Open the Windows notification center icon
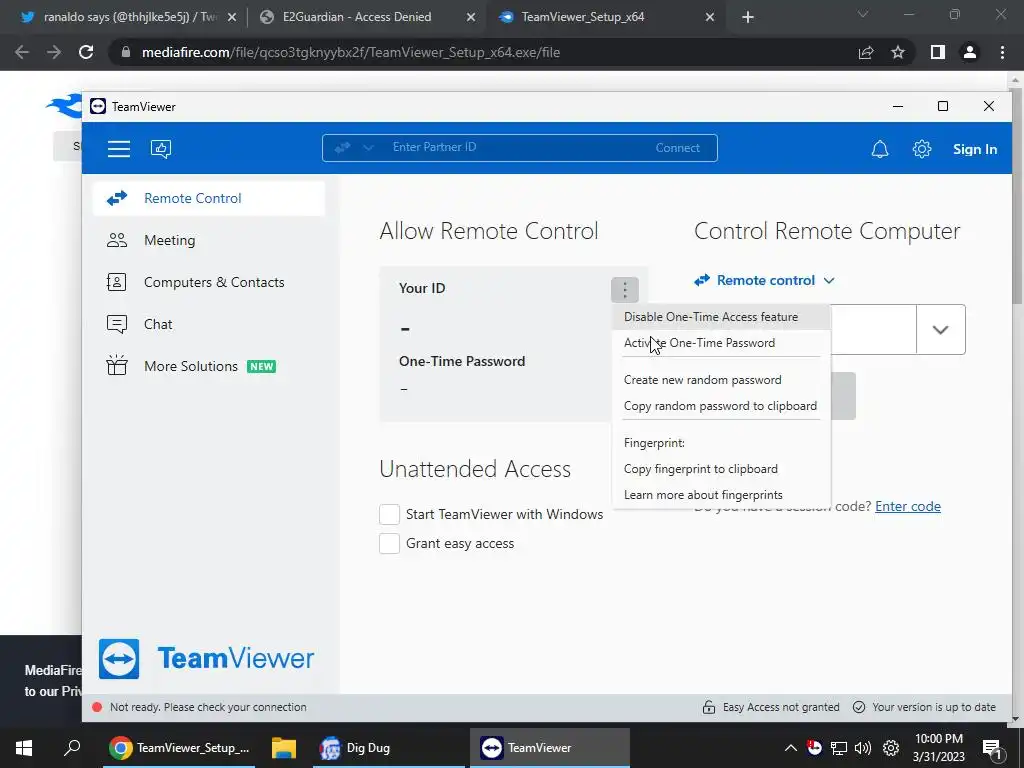 tap(992, 749)
